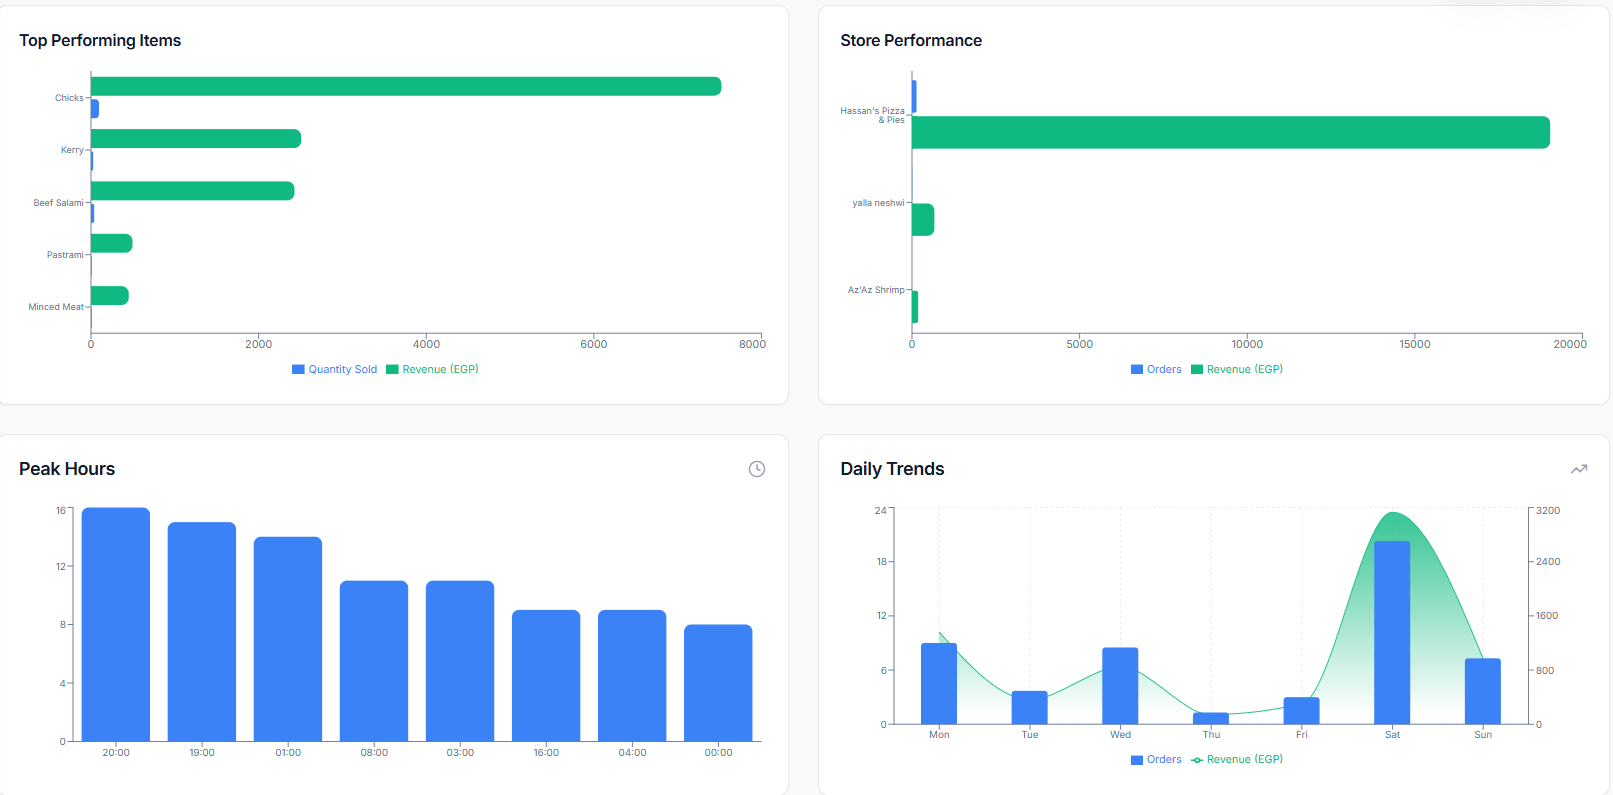Toggle the Quantity Sold series label
The width and height of the screenshot is (1613, 795).
point(342,369)
